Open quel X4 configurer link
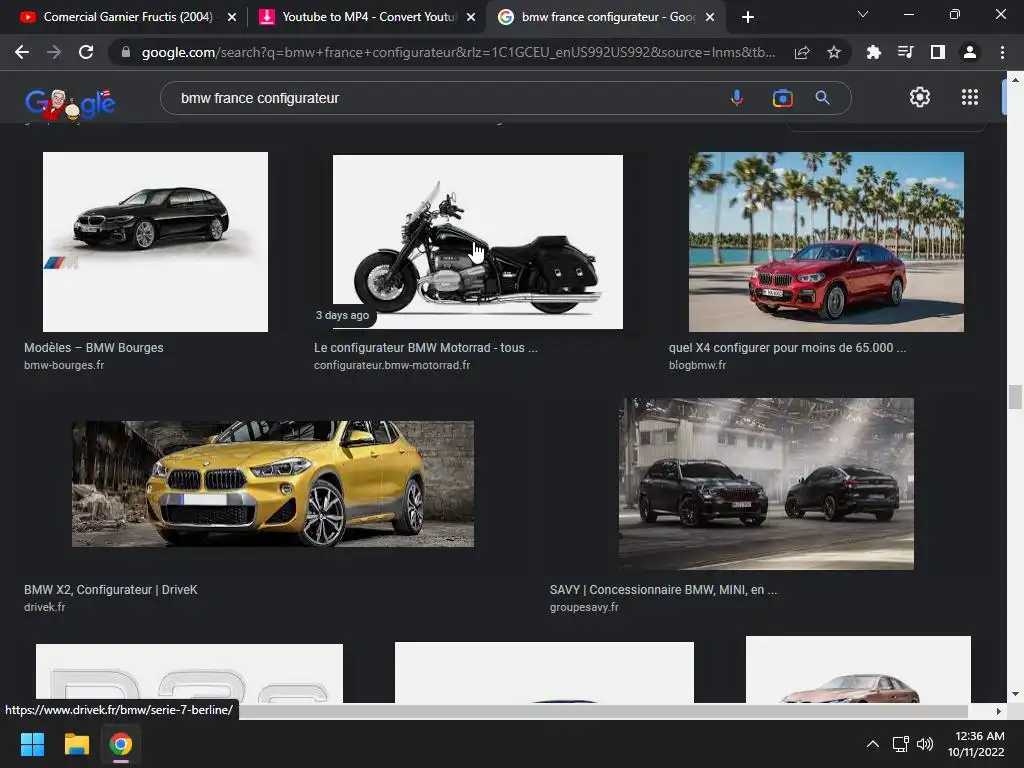This screenshot has height=768, width=1024. tap(787, 347)
